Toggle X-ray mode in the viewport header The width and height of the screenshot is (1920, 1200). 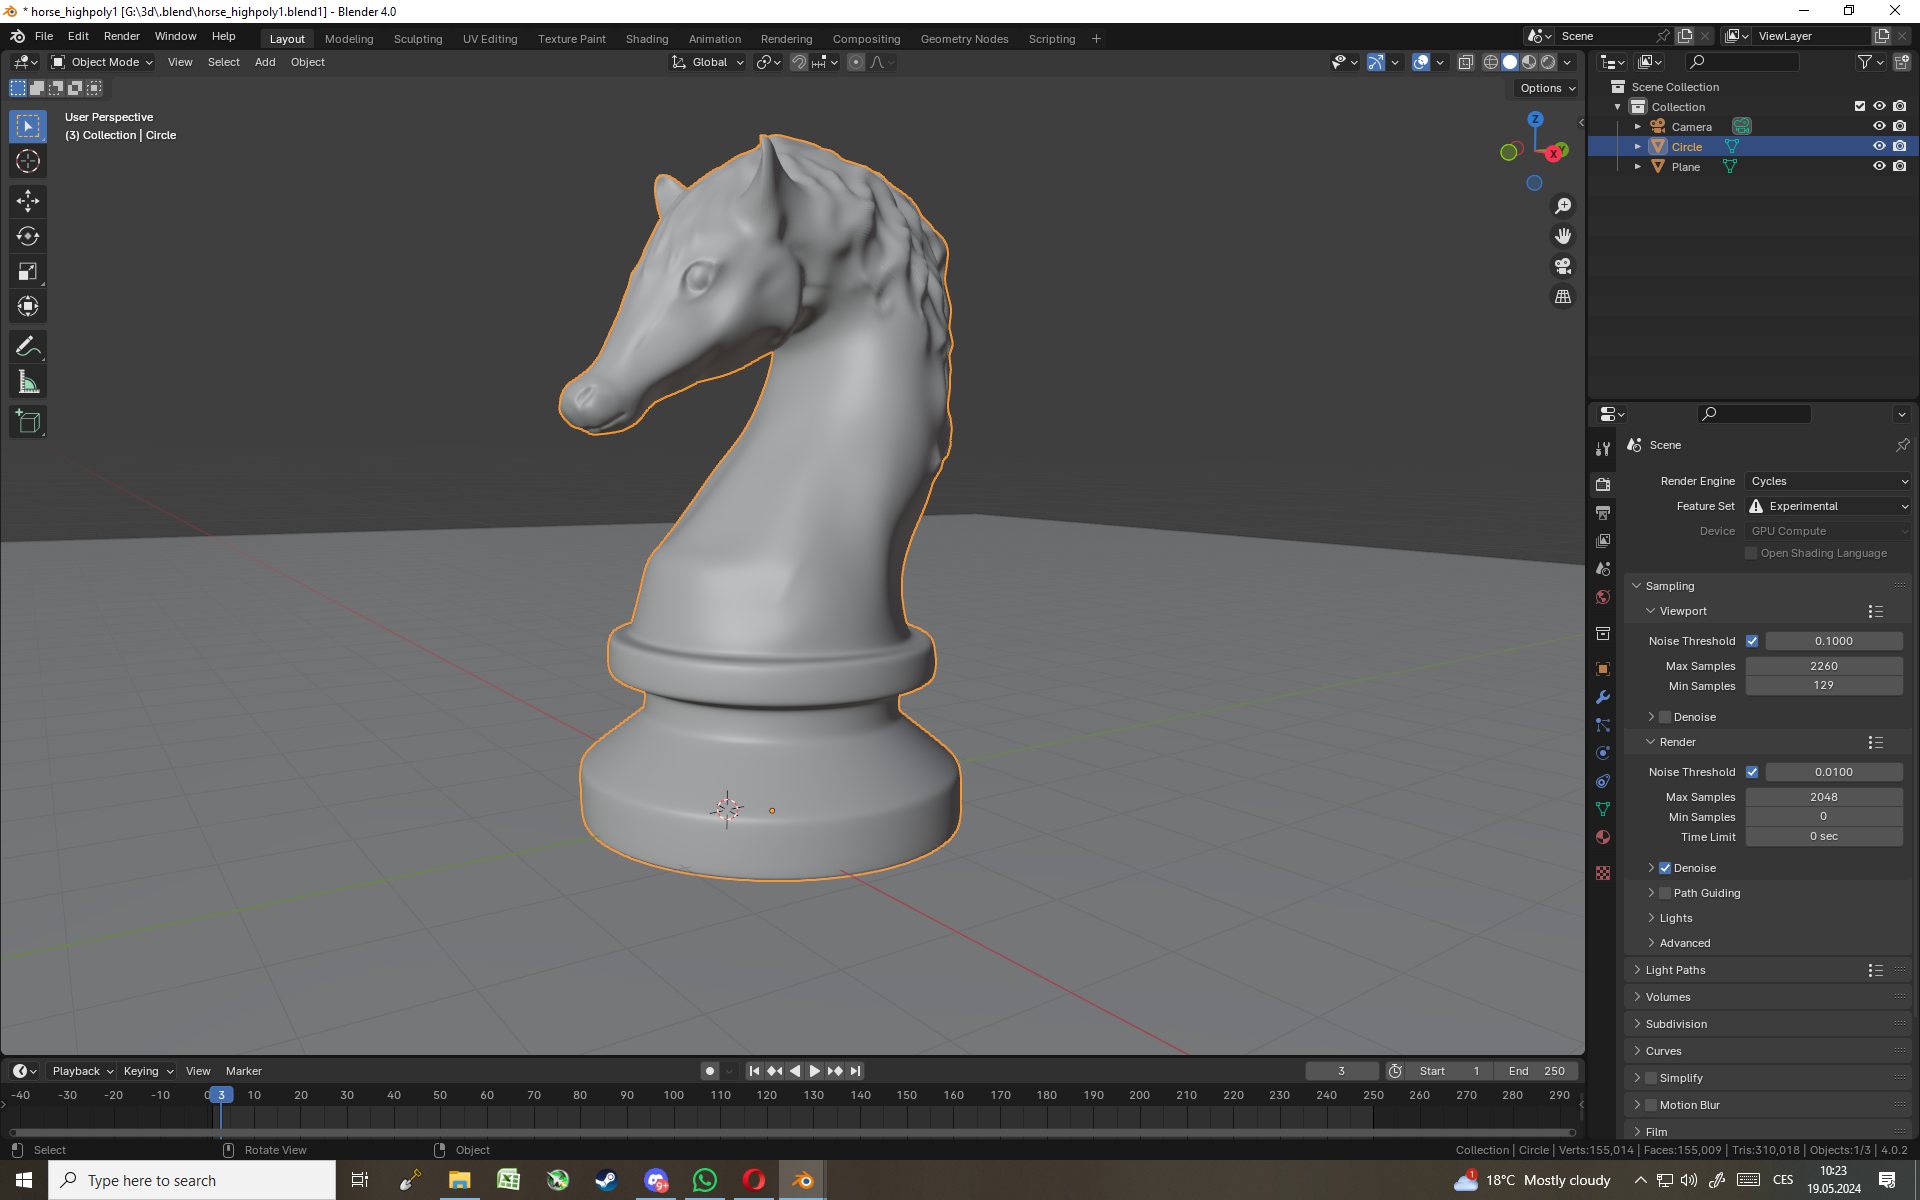point(1466,61)
